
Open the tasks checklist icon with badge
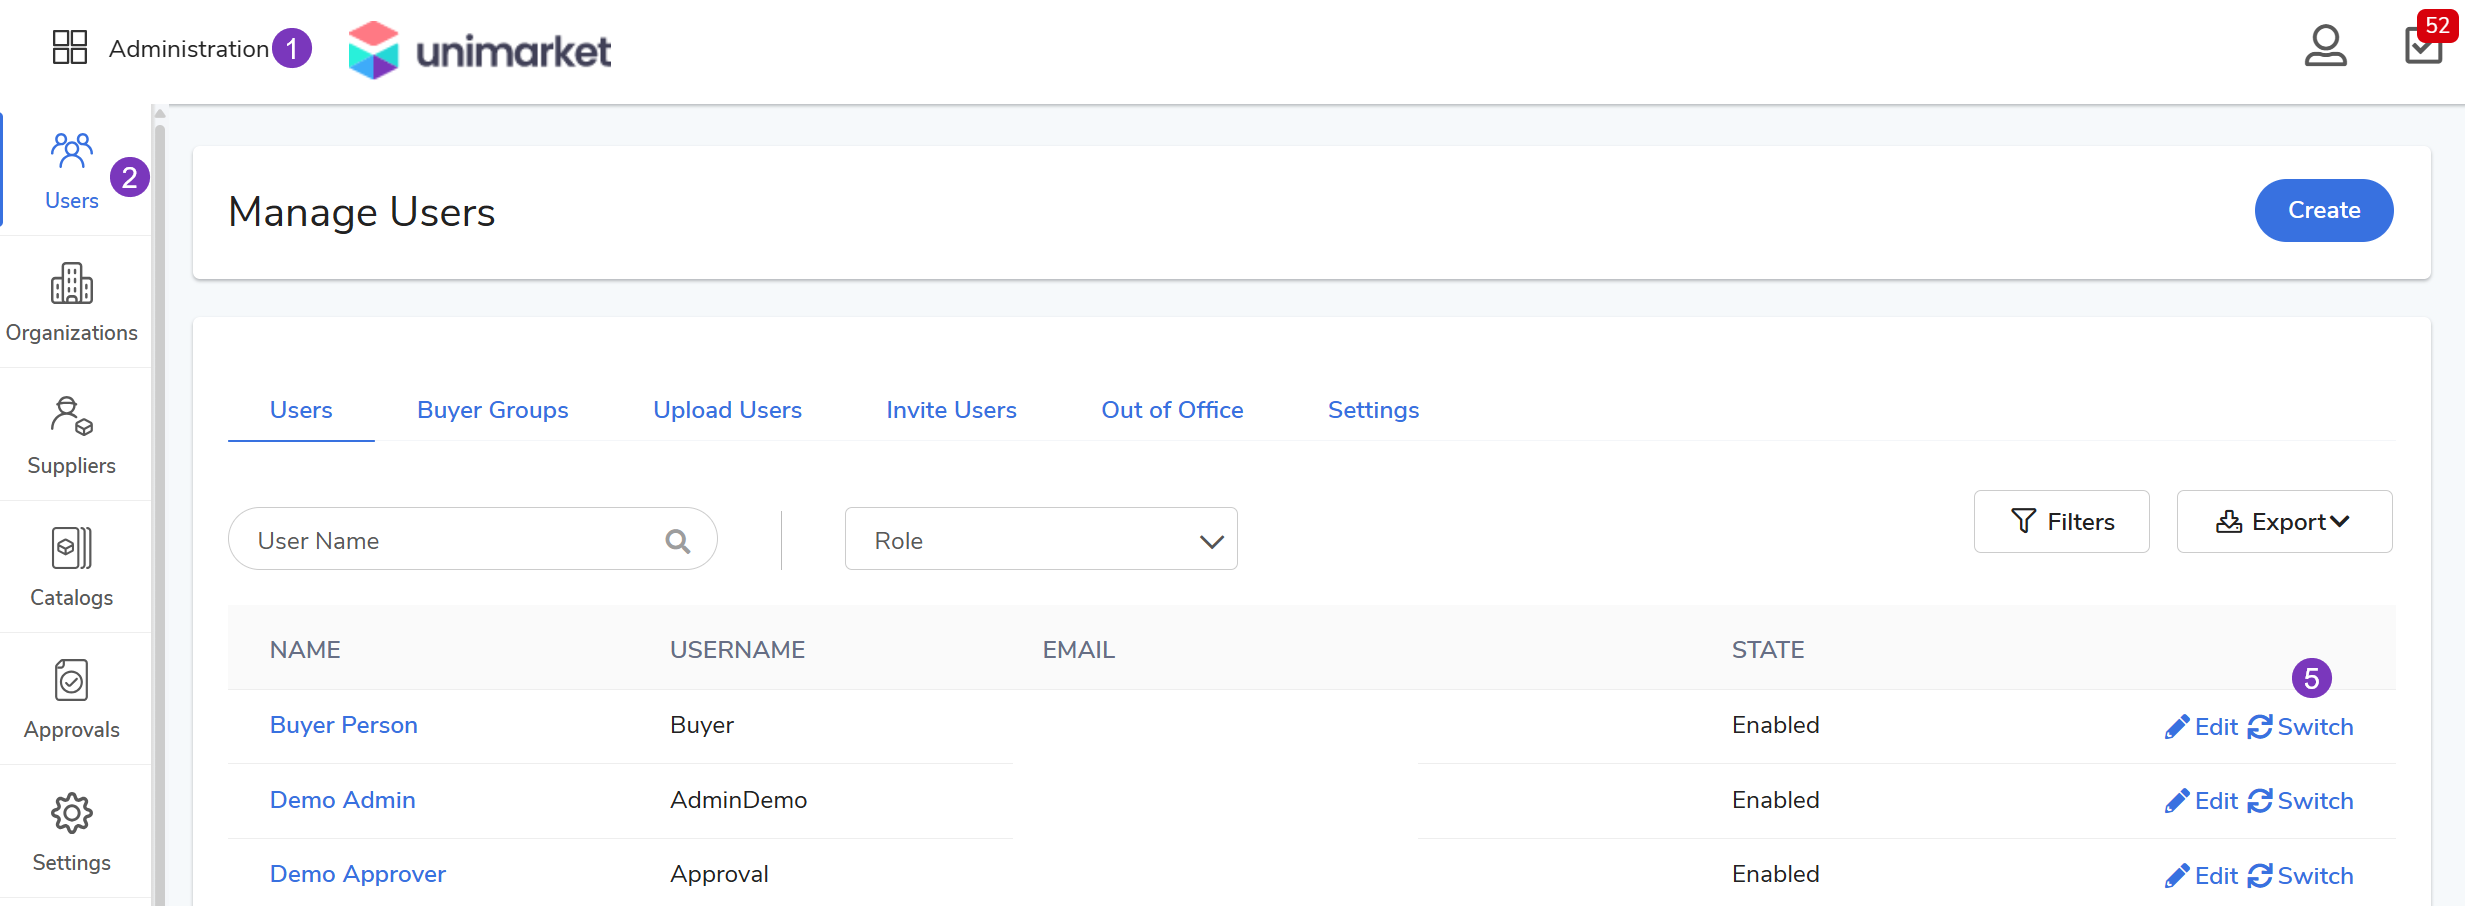click(2422, 46)
